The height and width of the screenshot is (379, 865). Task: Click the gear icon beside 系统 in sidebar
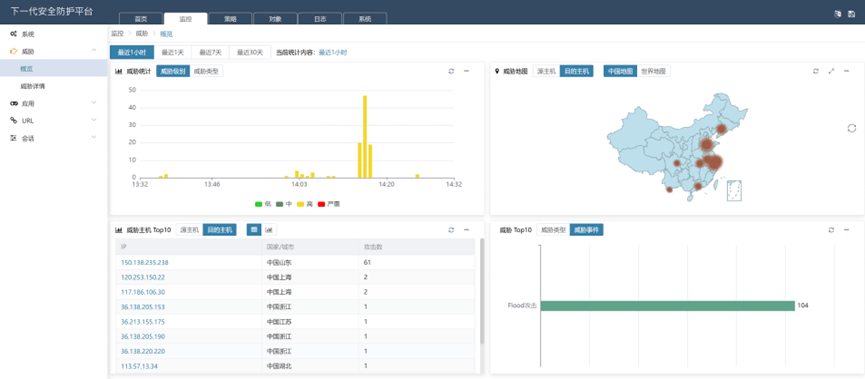point(14,34)
